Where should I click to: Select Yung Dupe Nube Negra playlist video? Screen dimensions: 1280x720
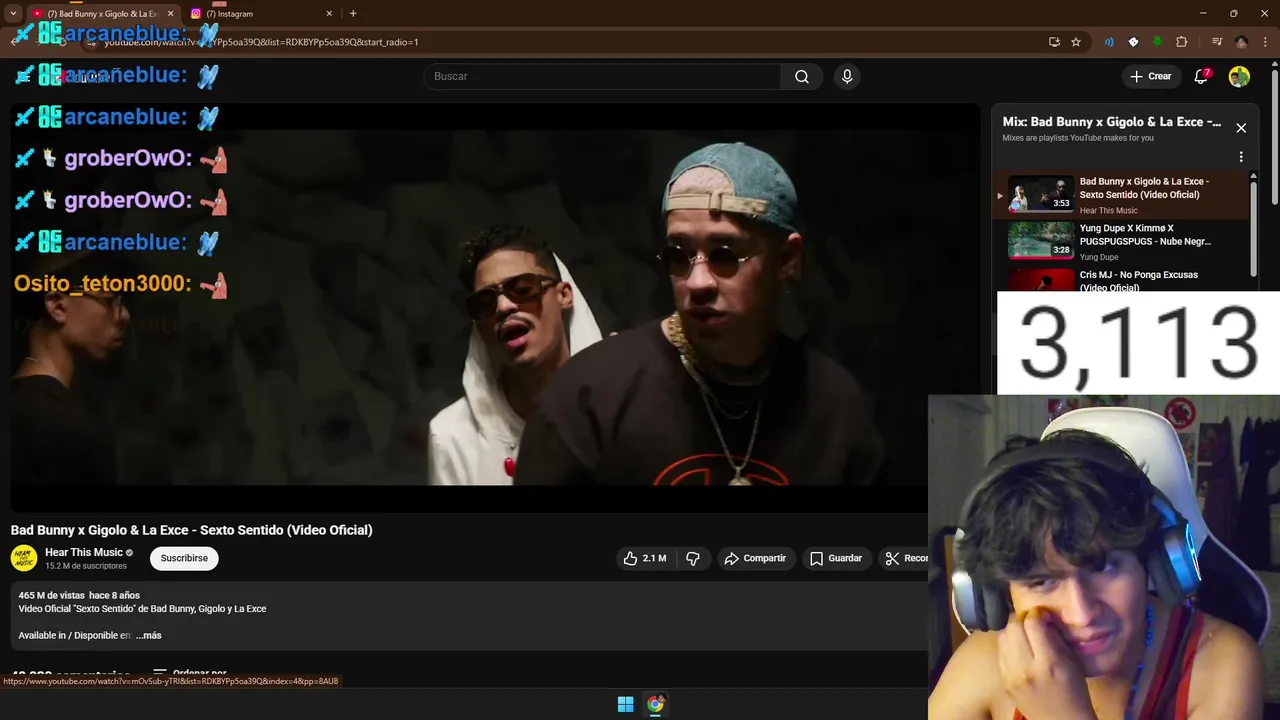coord(1121,241)
